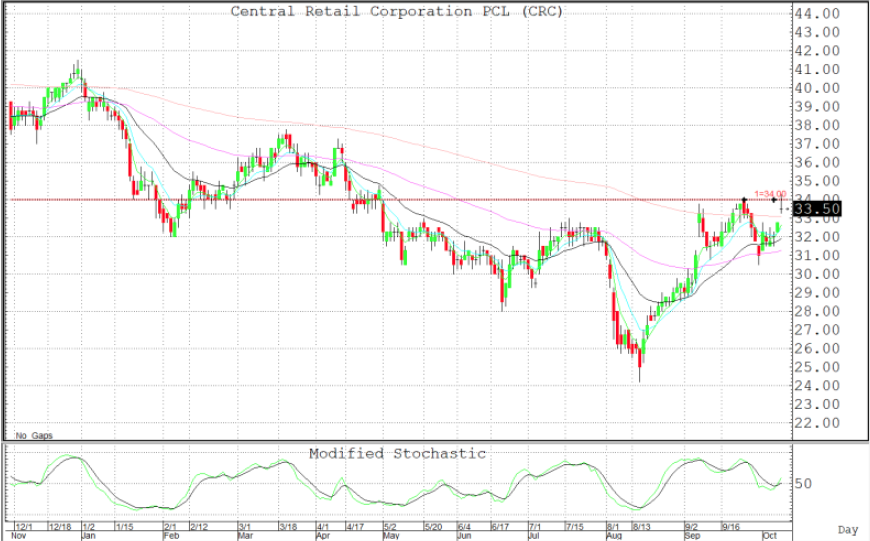Click the 36.00 price axis label
The height and width of the screenshot is (541, 870).
[x=817, y=163]
